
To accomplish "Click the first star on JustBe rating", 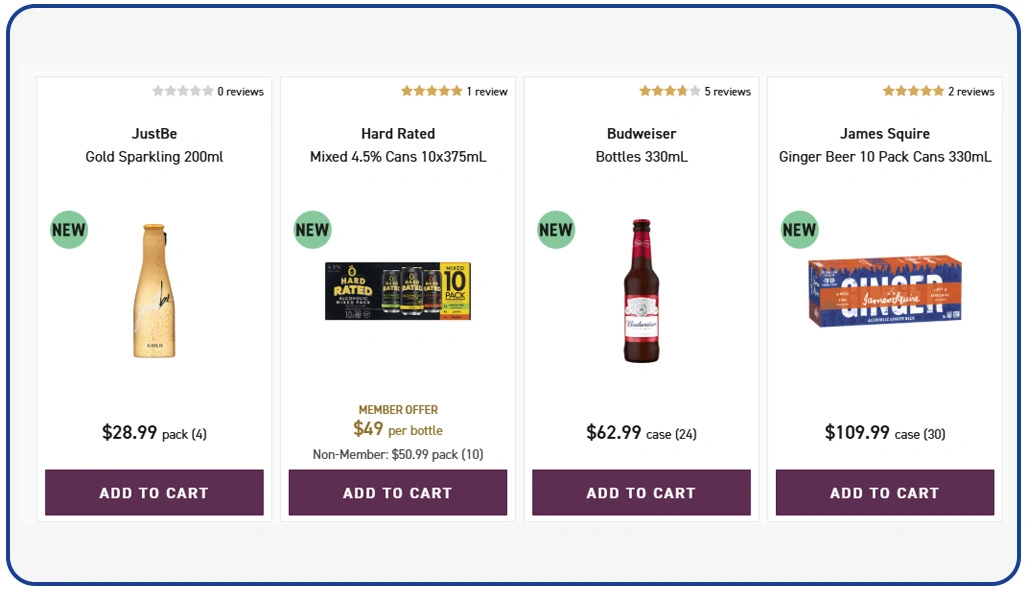I will (x=159, y=91).
